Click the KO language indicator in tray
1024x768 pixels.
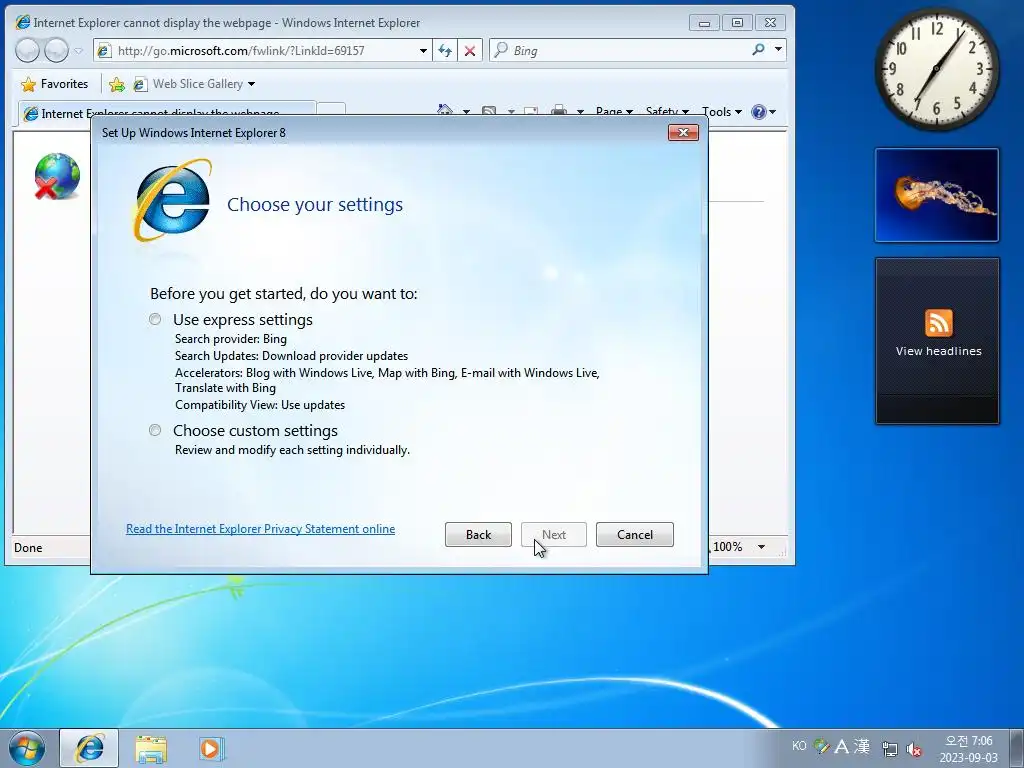click(x=799, y=746)
